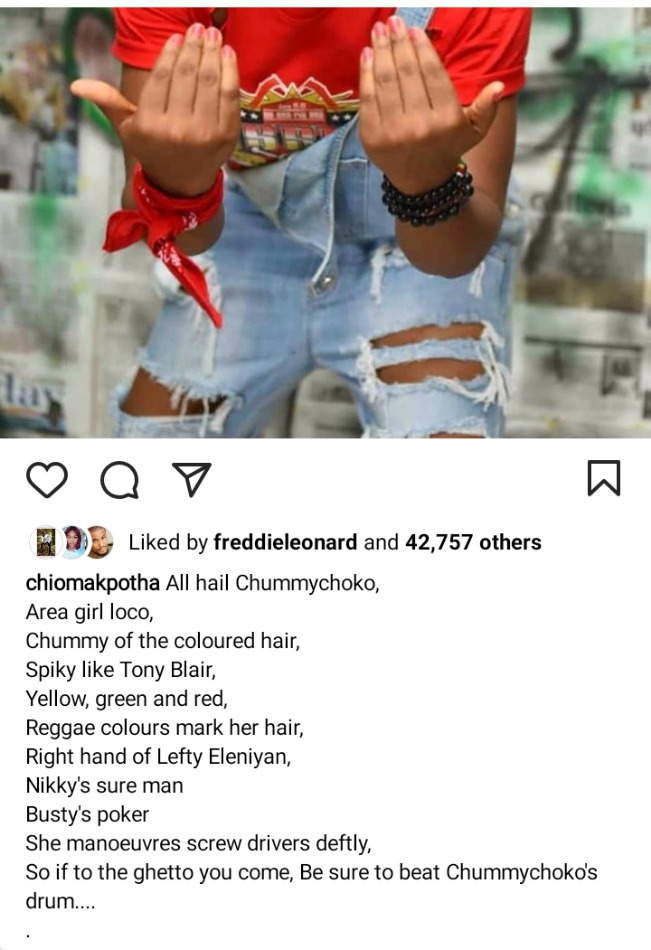651x950 pixels.
Task: View the 42,757 others who liked
Action: [473, 542]
